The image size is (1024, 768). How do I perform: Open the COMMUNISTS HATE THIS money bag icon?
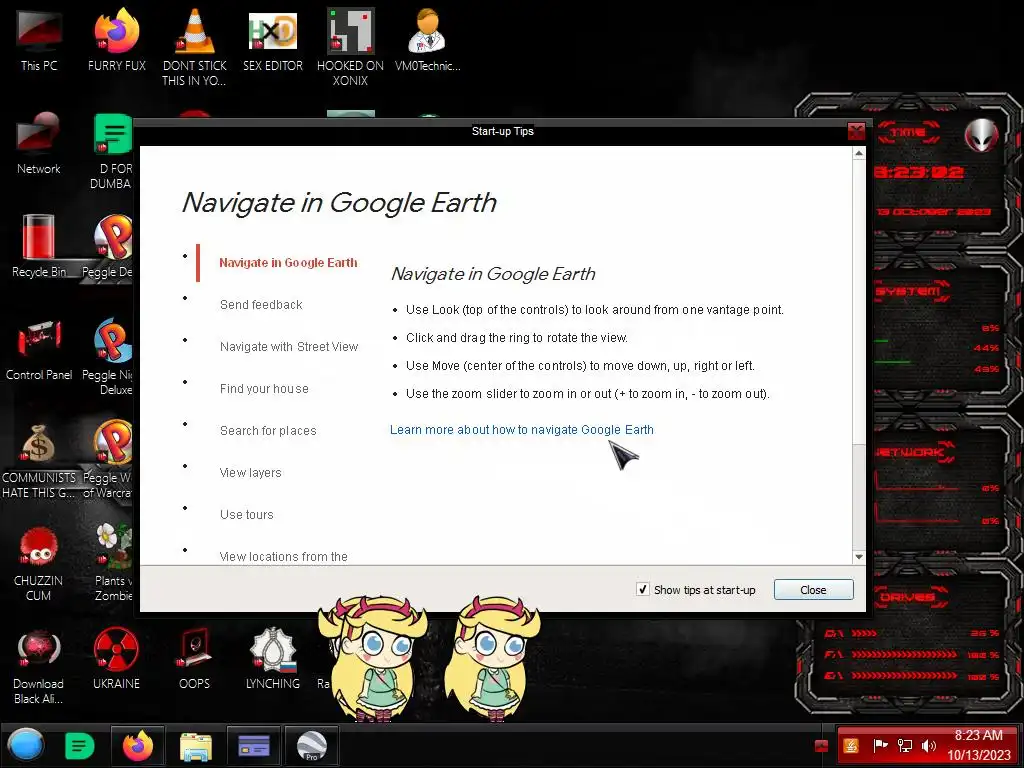tap(39, 460)
